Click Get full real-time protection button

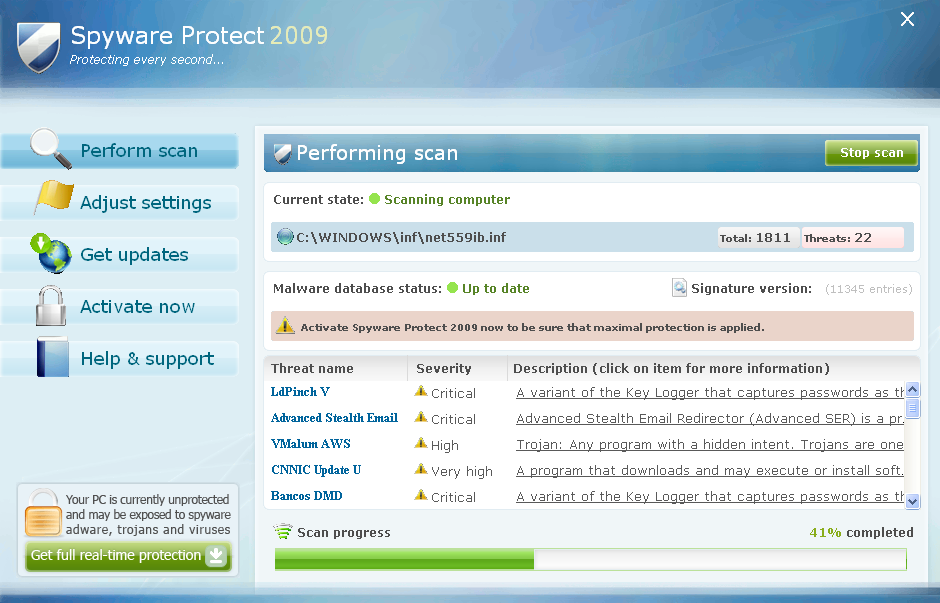click(x=128, y=556)
